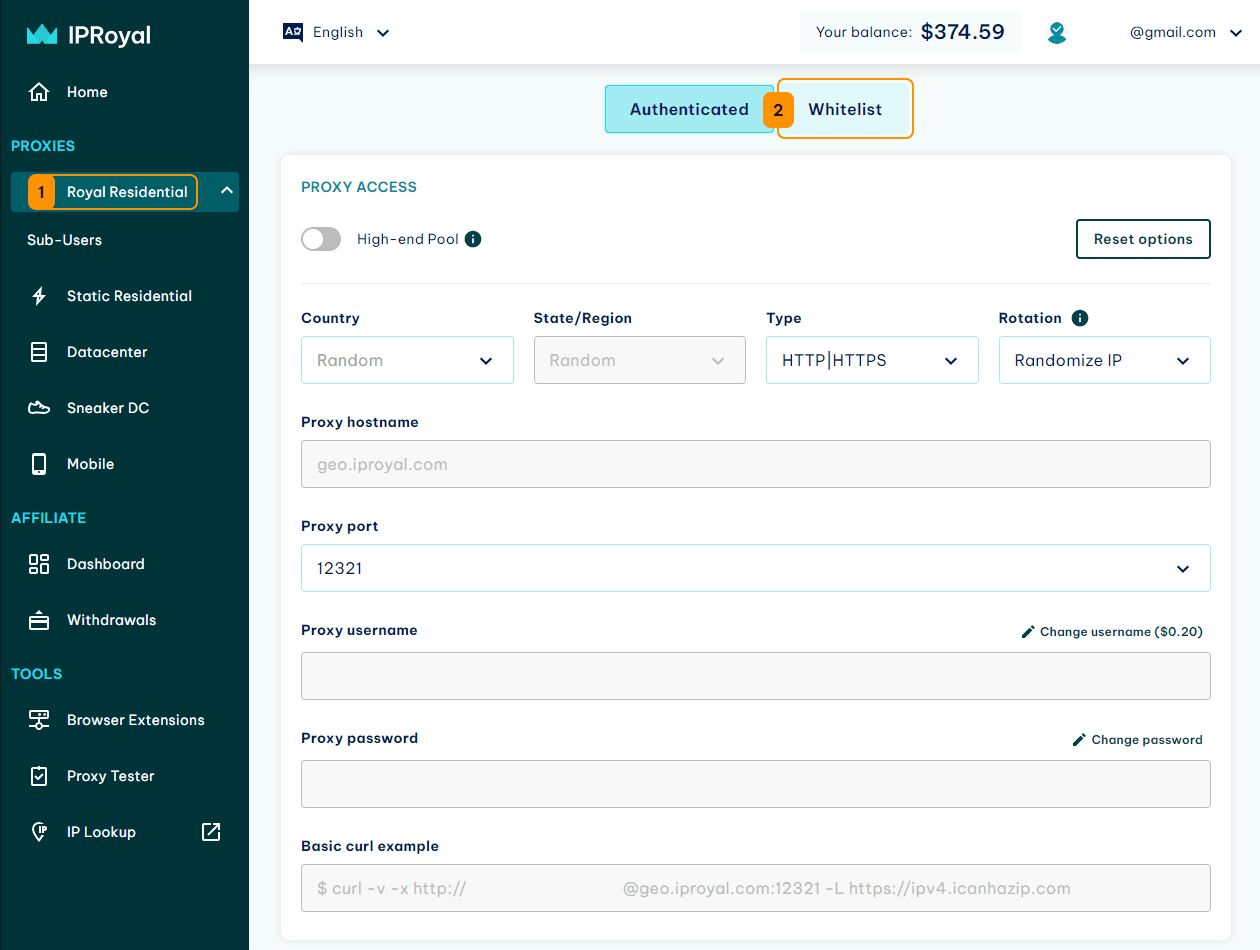Click the PROXY ACCESS heading
Viewport: 1260px width, 950px height.
[x=359, y=187]
